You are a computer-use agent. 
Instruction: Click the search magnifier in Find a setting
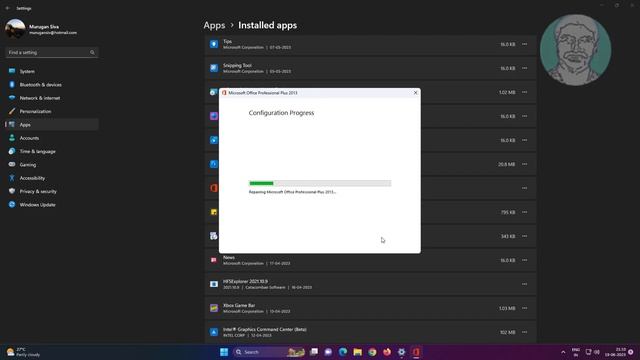point(92,53)
